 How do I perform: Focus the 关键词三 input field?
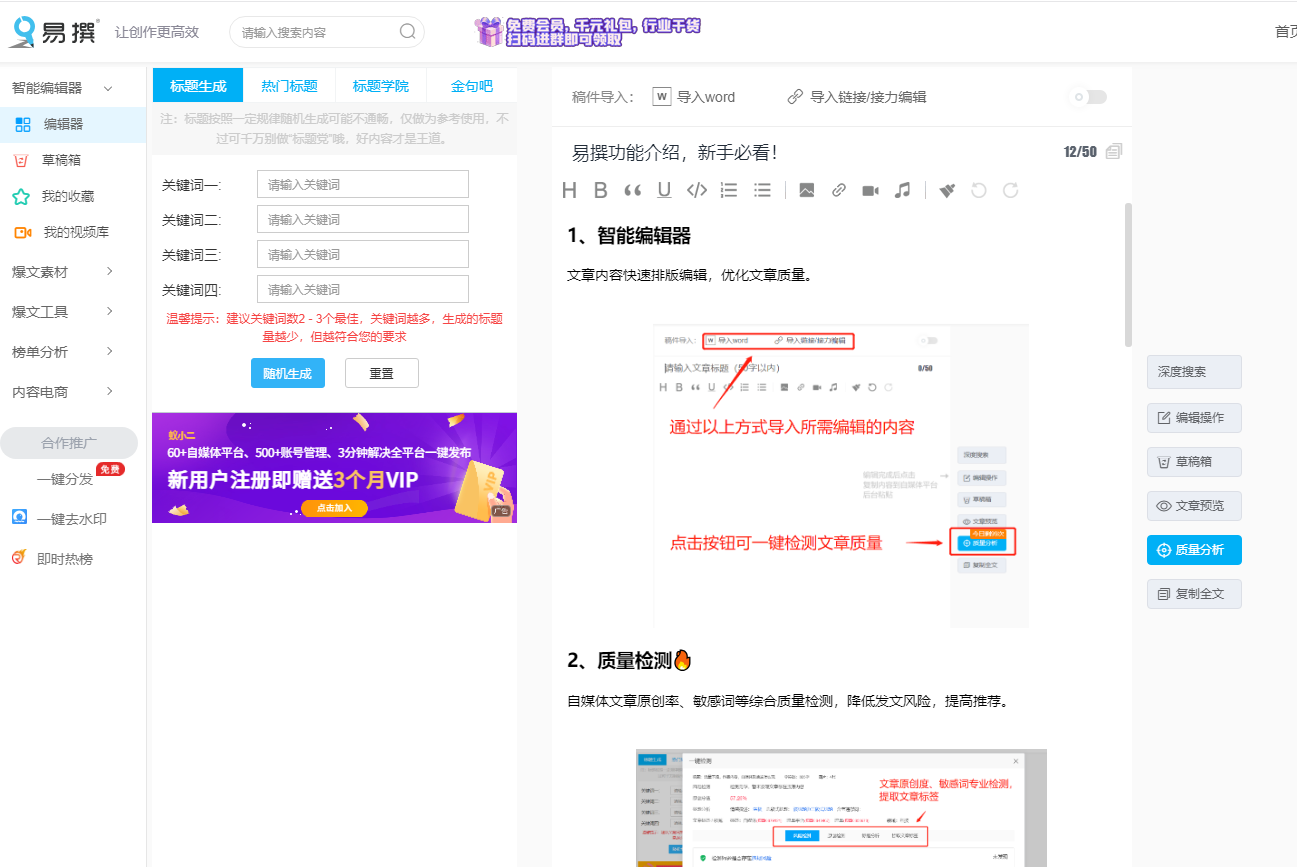point(363,254)
